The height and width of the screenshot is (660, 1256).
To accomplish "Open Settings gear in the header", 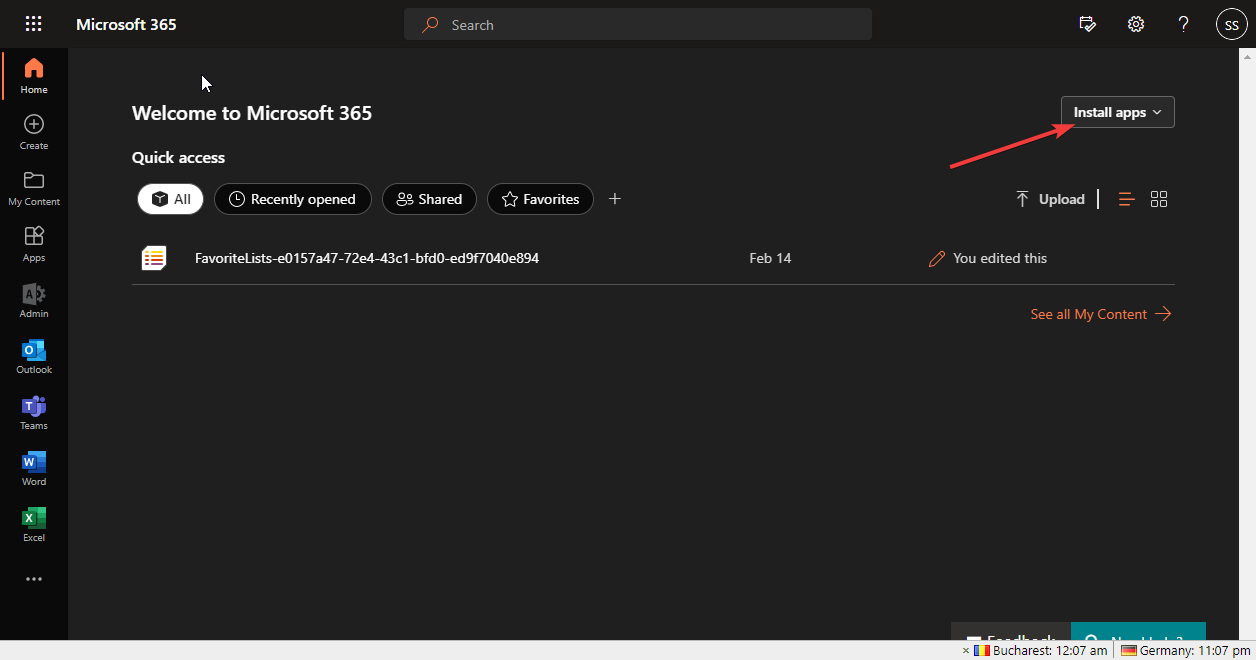I will tap(1136, 24).
